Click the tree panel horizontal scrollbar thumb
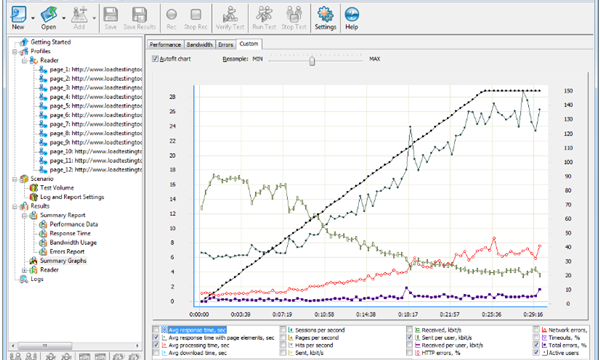 pos(45,345)
